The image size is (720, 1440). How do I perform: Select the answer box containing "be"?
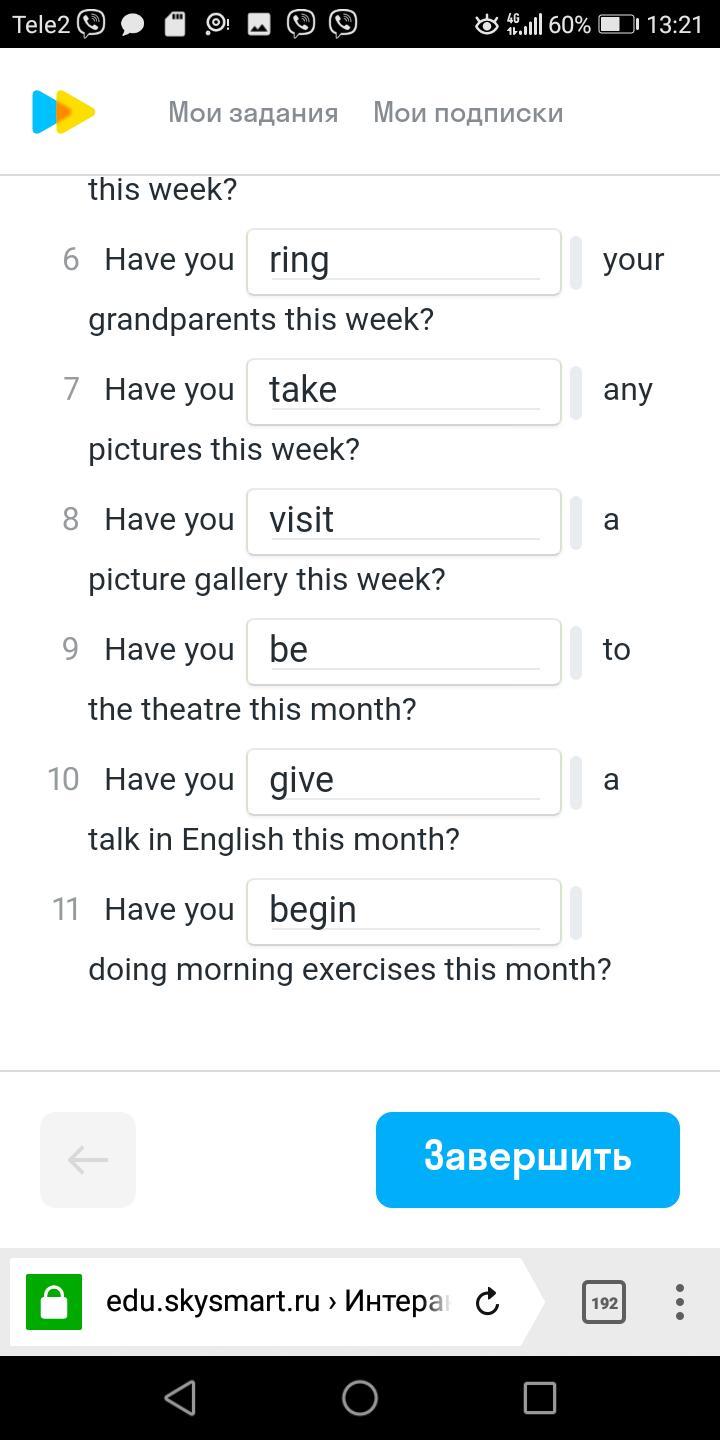(x=404, y=652)
